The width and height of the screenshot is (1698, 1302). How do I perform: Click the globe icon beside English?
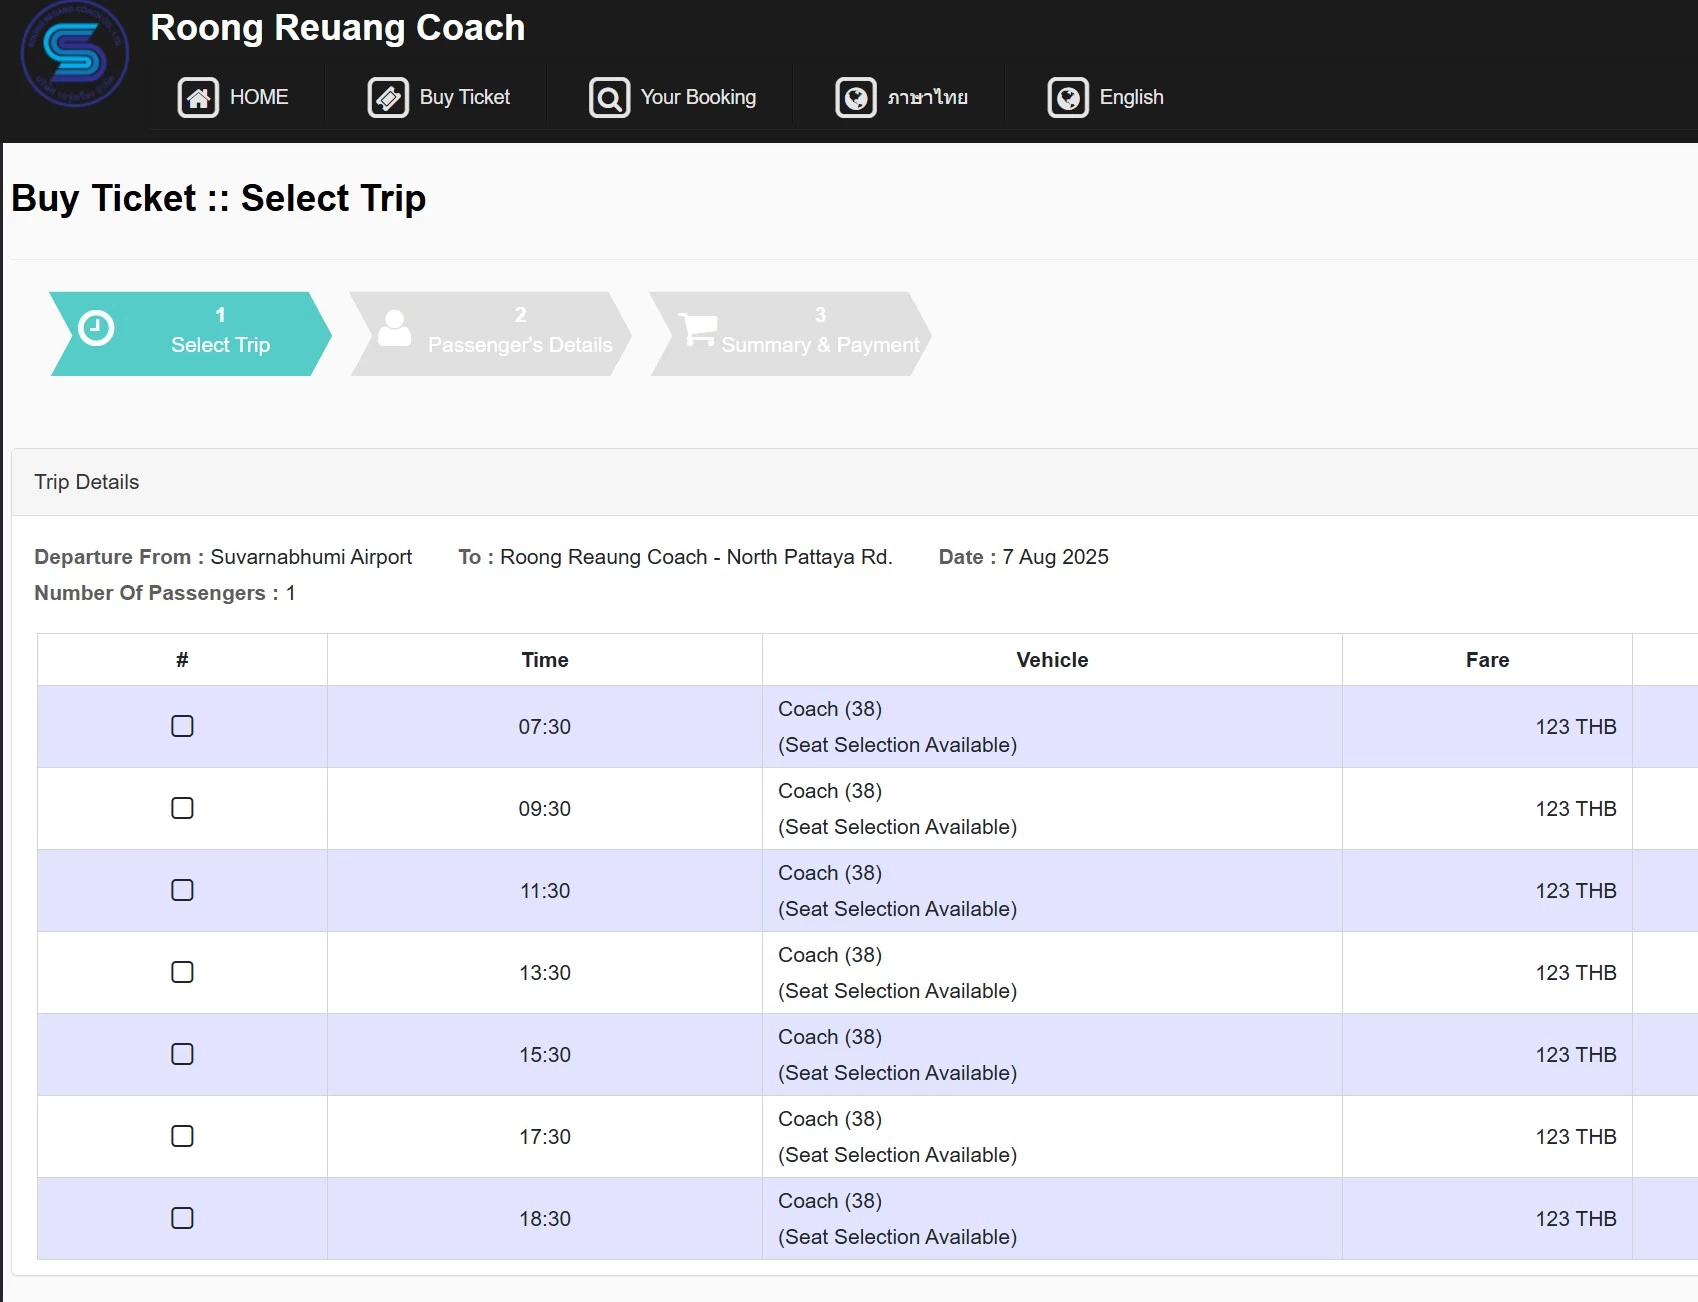[1068, 97]
